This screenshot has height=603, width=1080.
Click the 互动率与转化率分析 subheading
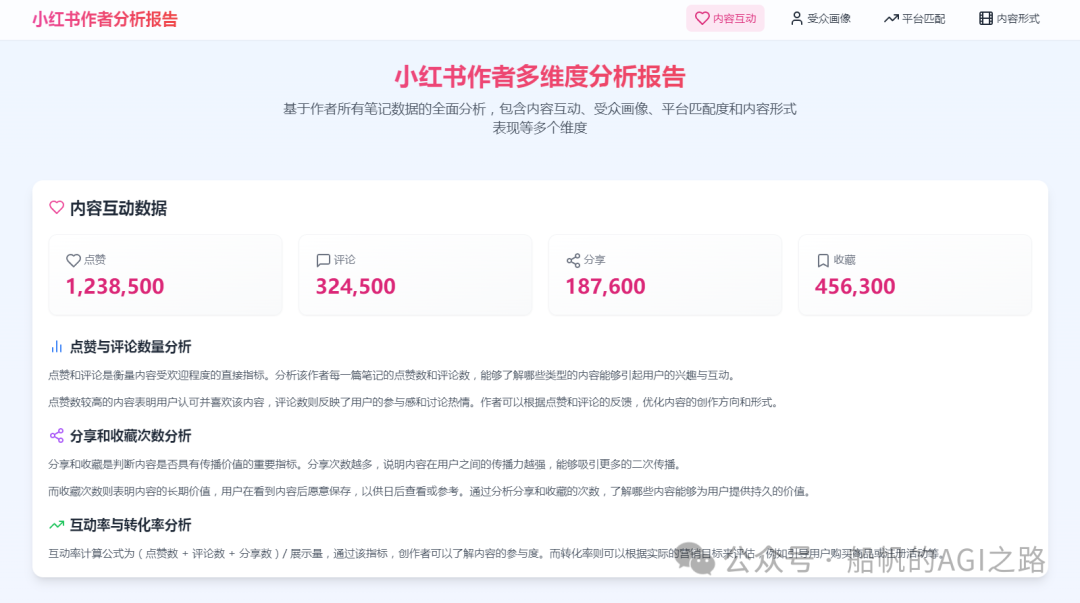click(131, 525)
